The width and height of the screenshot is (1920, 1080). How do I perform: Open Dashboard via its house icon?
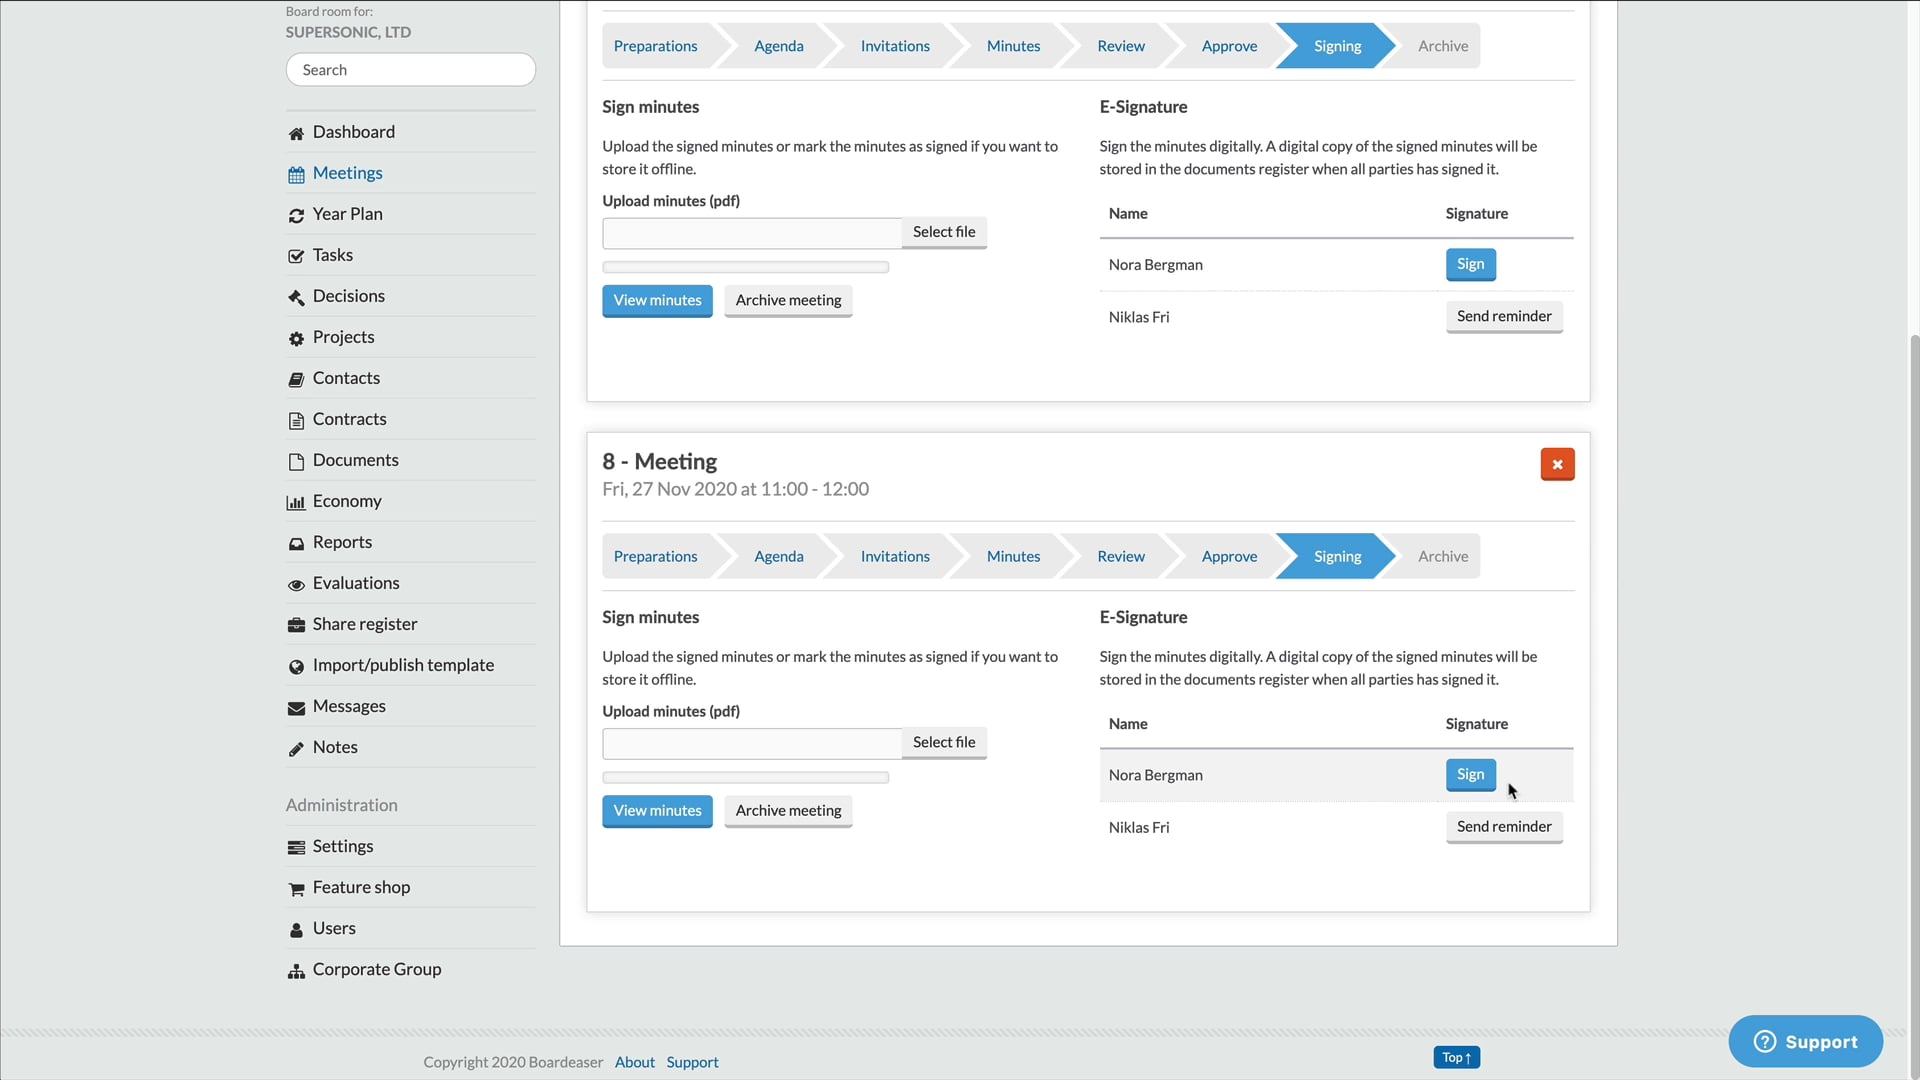click(296, 133)
